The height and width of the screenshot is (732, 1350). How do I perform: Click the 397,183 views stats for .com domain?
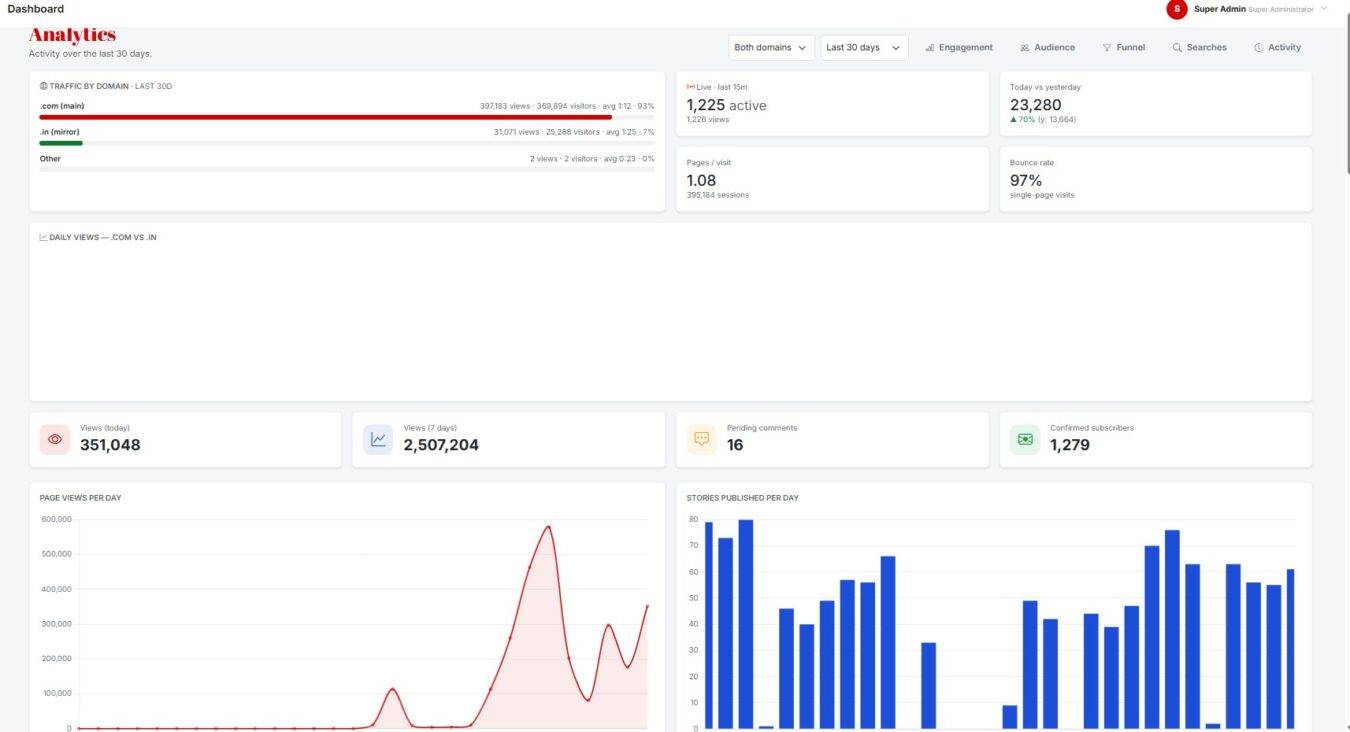click(567, 106)
